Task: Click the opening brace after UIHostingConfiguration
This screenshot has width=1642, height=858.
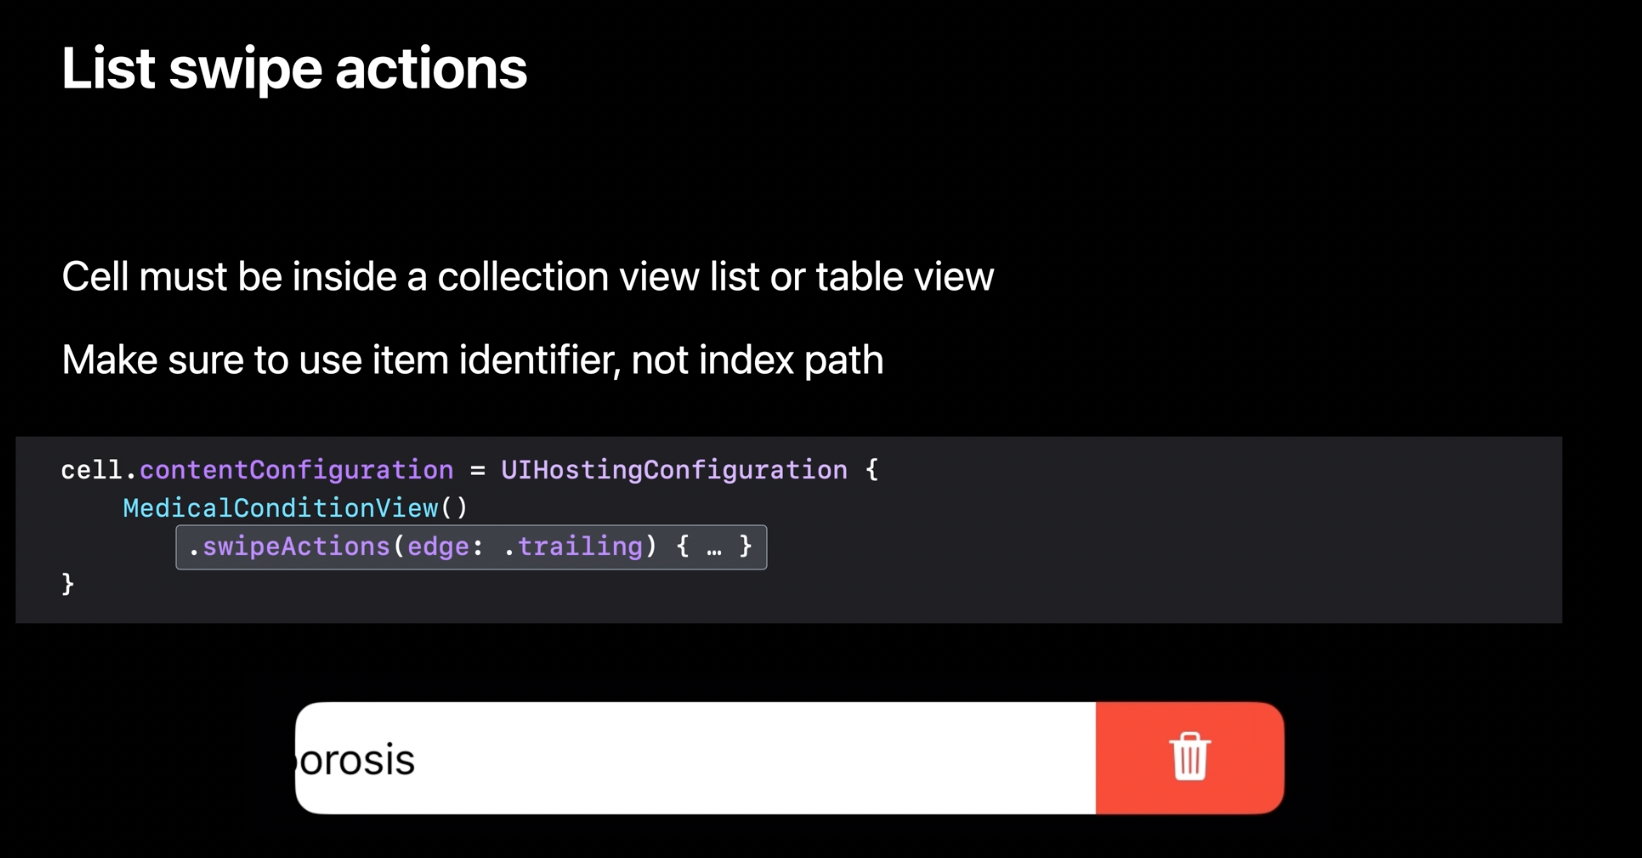Action: (x=872, y=470)
